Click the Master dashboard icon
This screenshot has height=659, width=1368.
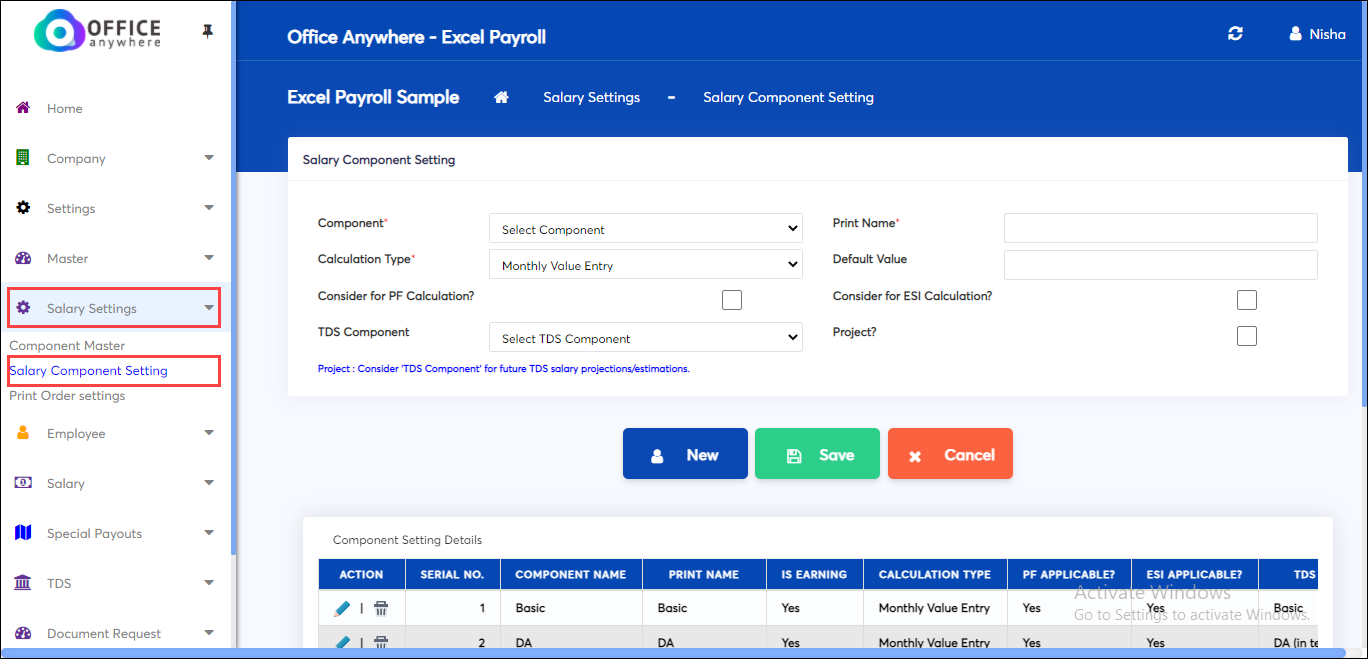tap(23, 258)
